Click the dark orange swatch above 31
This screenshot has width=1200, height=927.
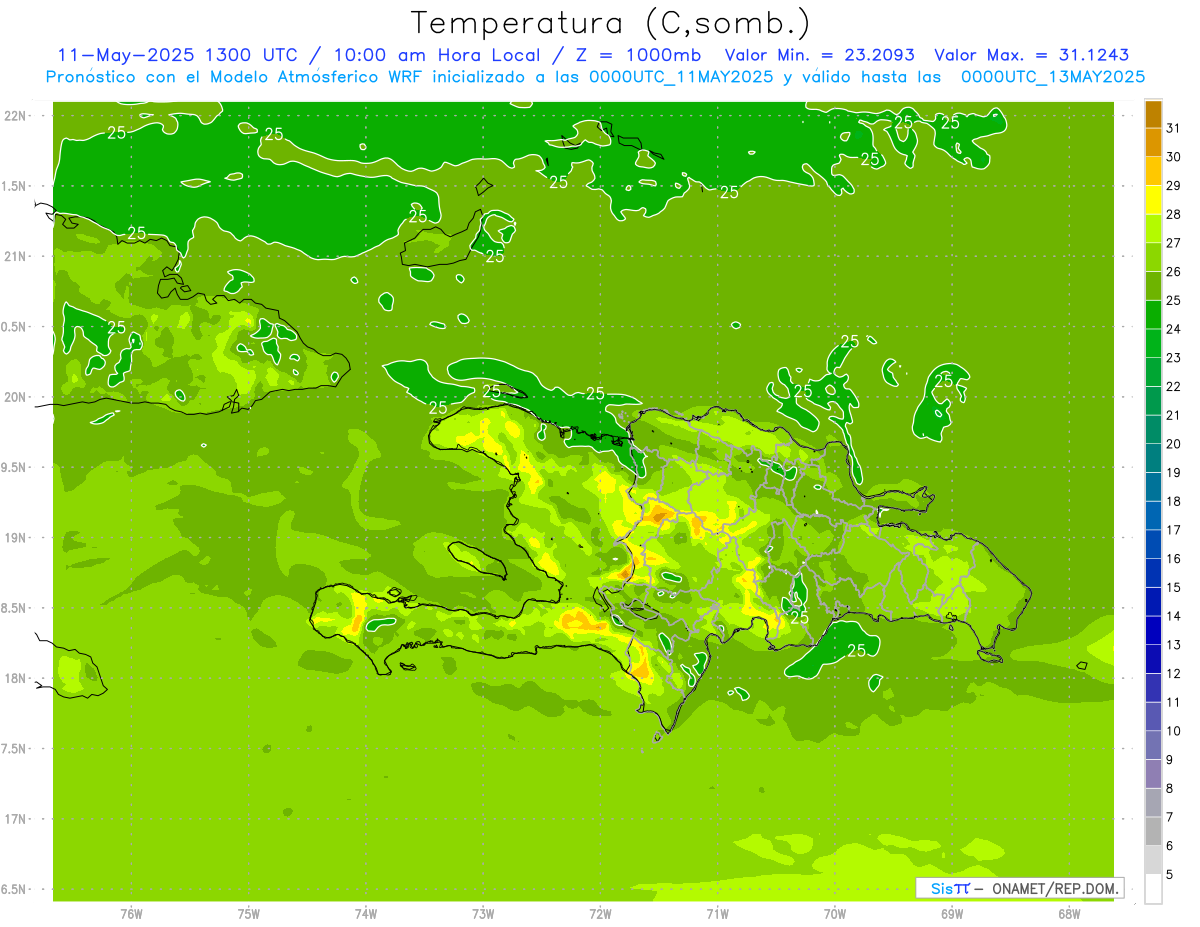coord(1153,114)
